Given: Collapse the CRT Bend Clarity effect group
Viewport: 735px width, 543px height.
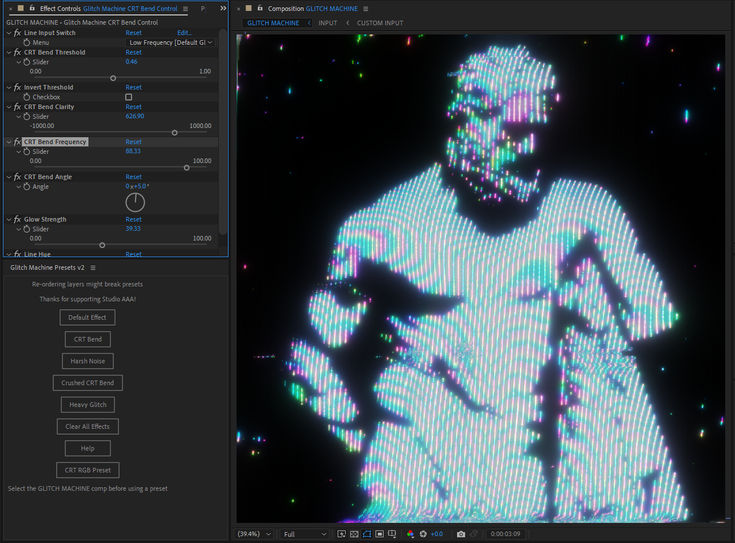Looking at the screenshot, I should (9, 107).
